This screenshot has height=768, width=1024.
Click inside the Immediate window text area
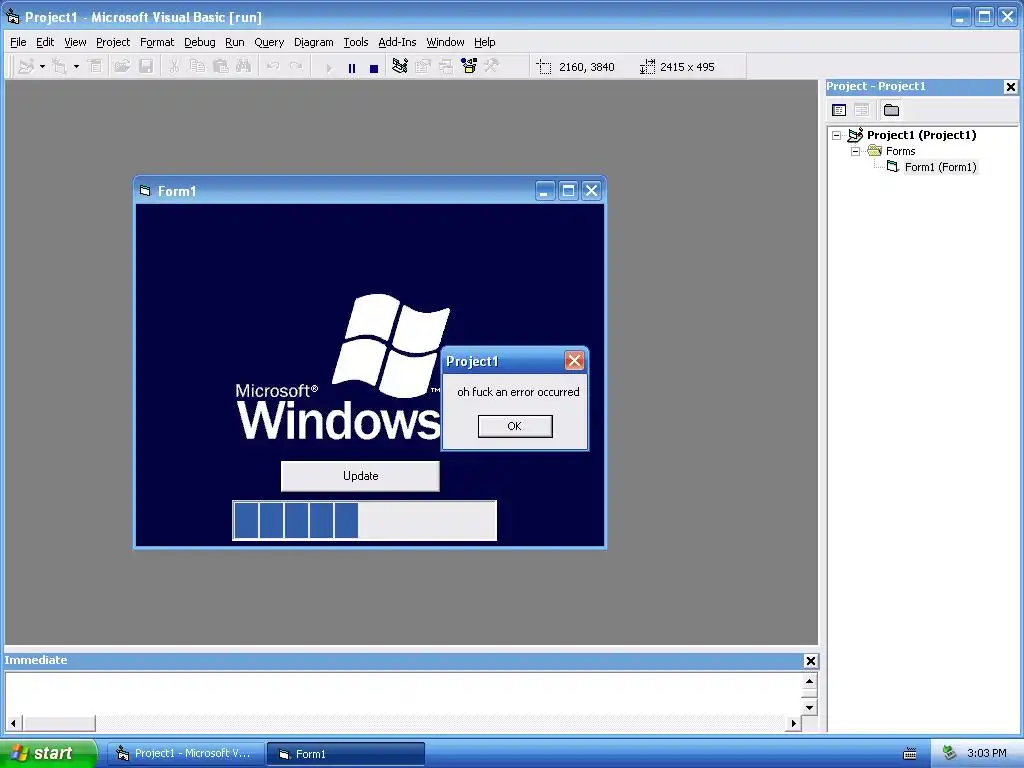(403, 694)
